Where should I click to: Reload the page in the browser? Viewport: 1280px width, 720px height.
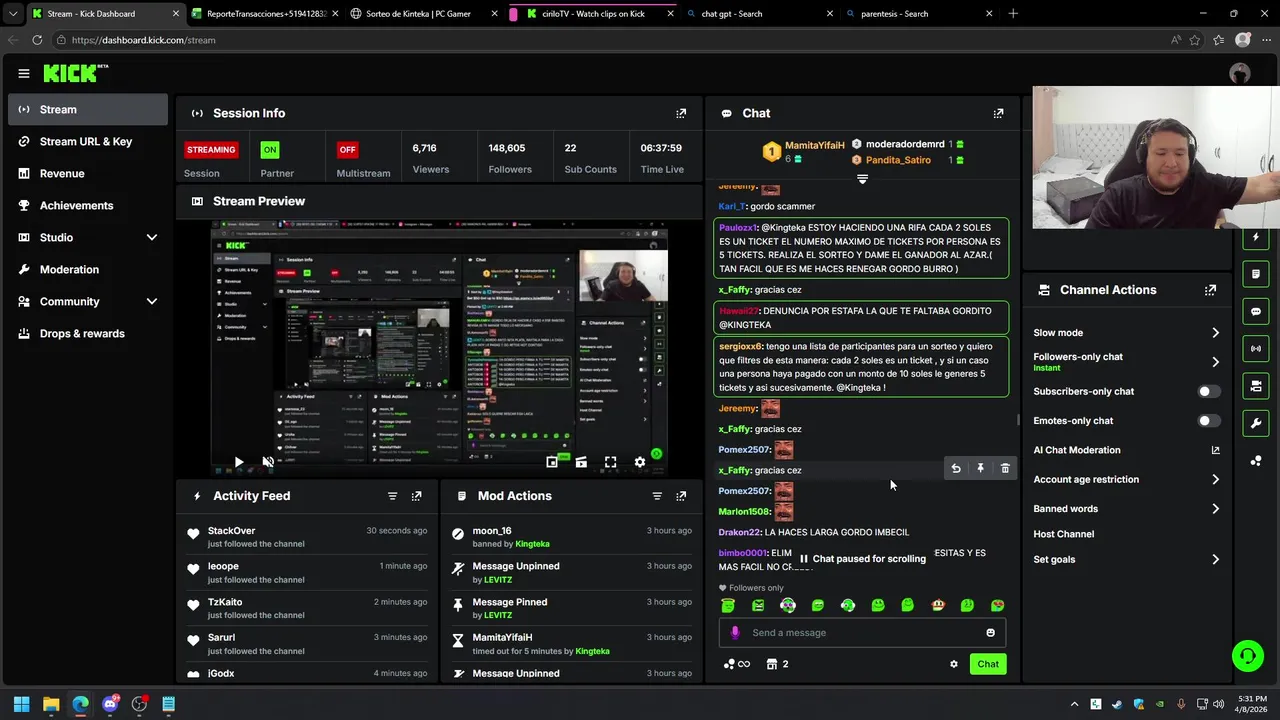pyautogui.click(x=37, y=40)
